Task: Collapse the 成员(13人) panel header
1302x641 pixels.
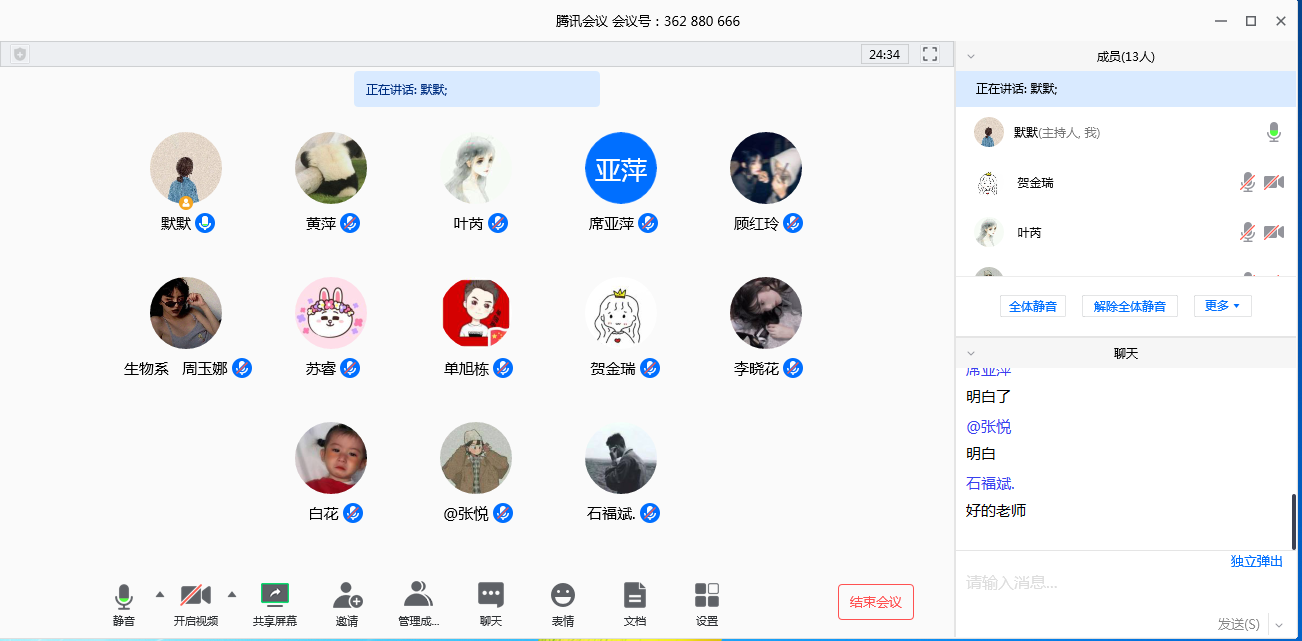Action: point(971,57)
